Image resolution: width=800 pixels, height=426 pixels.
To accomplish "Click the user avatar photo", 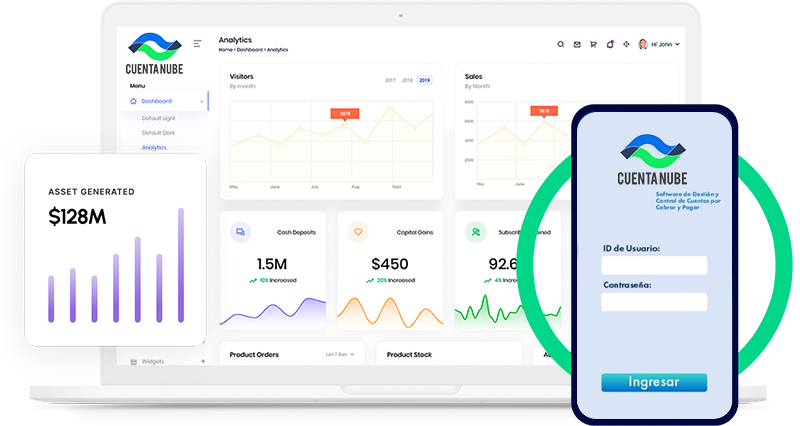I will pyautogui.click(x=643, y=44).
